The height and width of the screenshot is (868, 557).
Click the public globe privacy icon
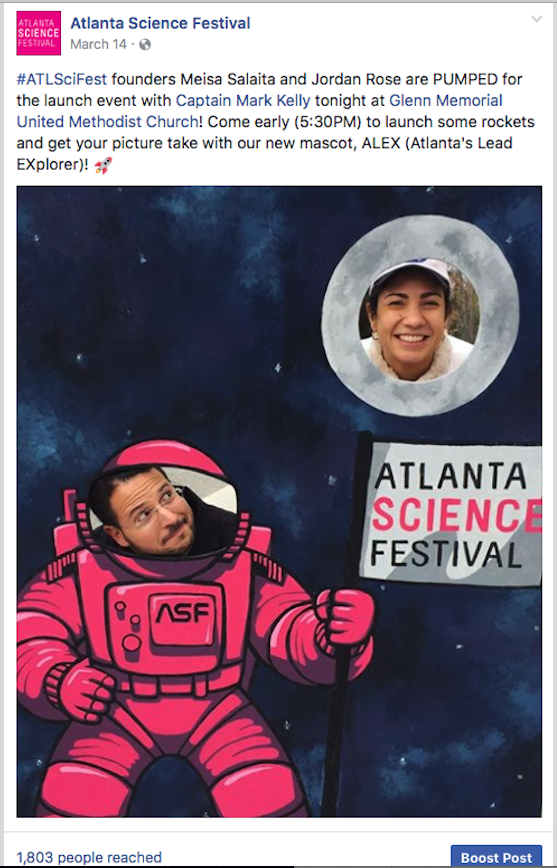click(145, 45)
